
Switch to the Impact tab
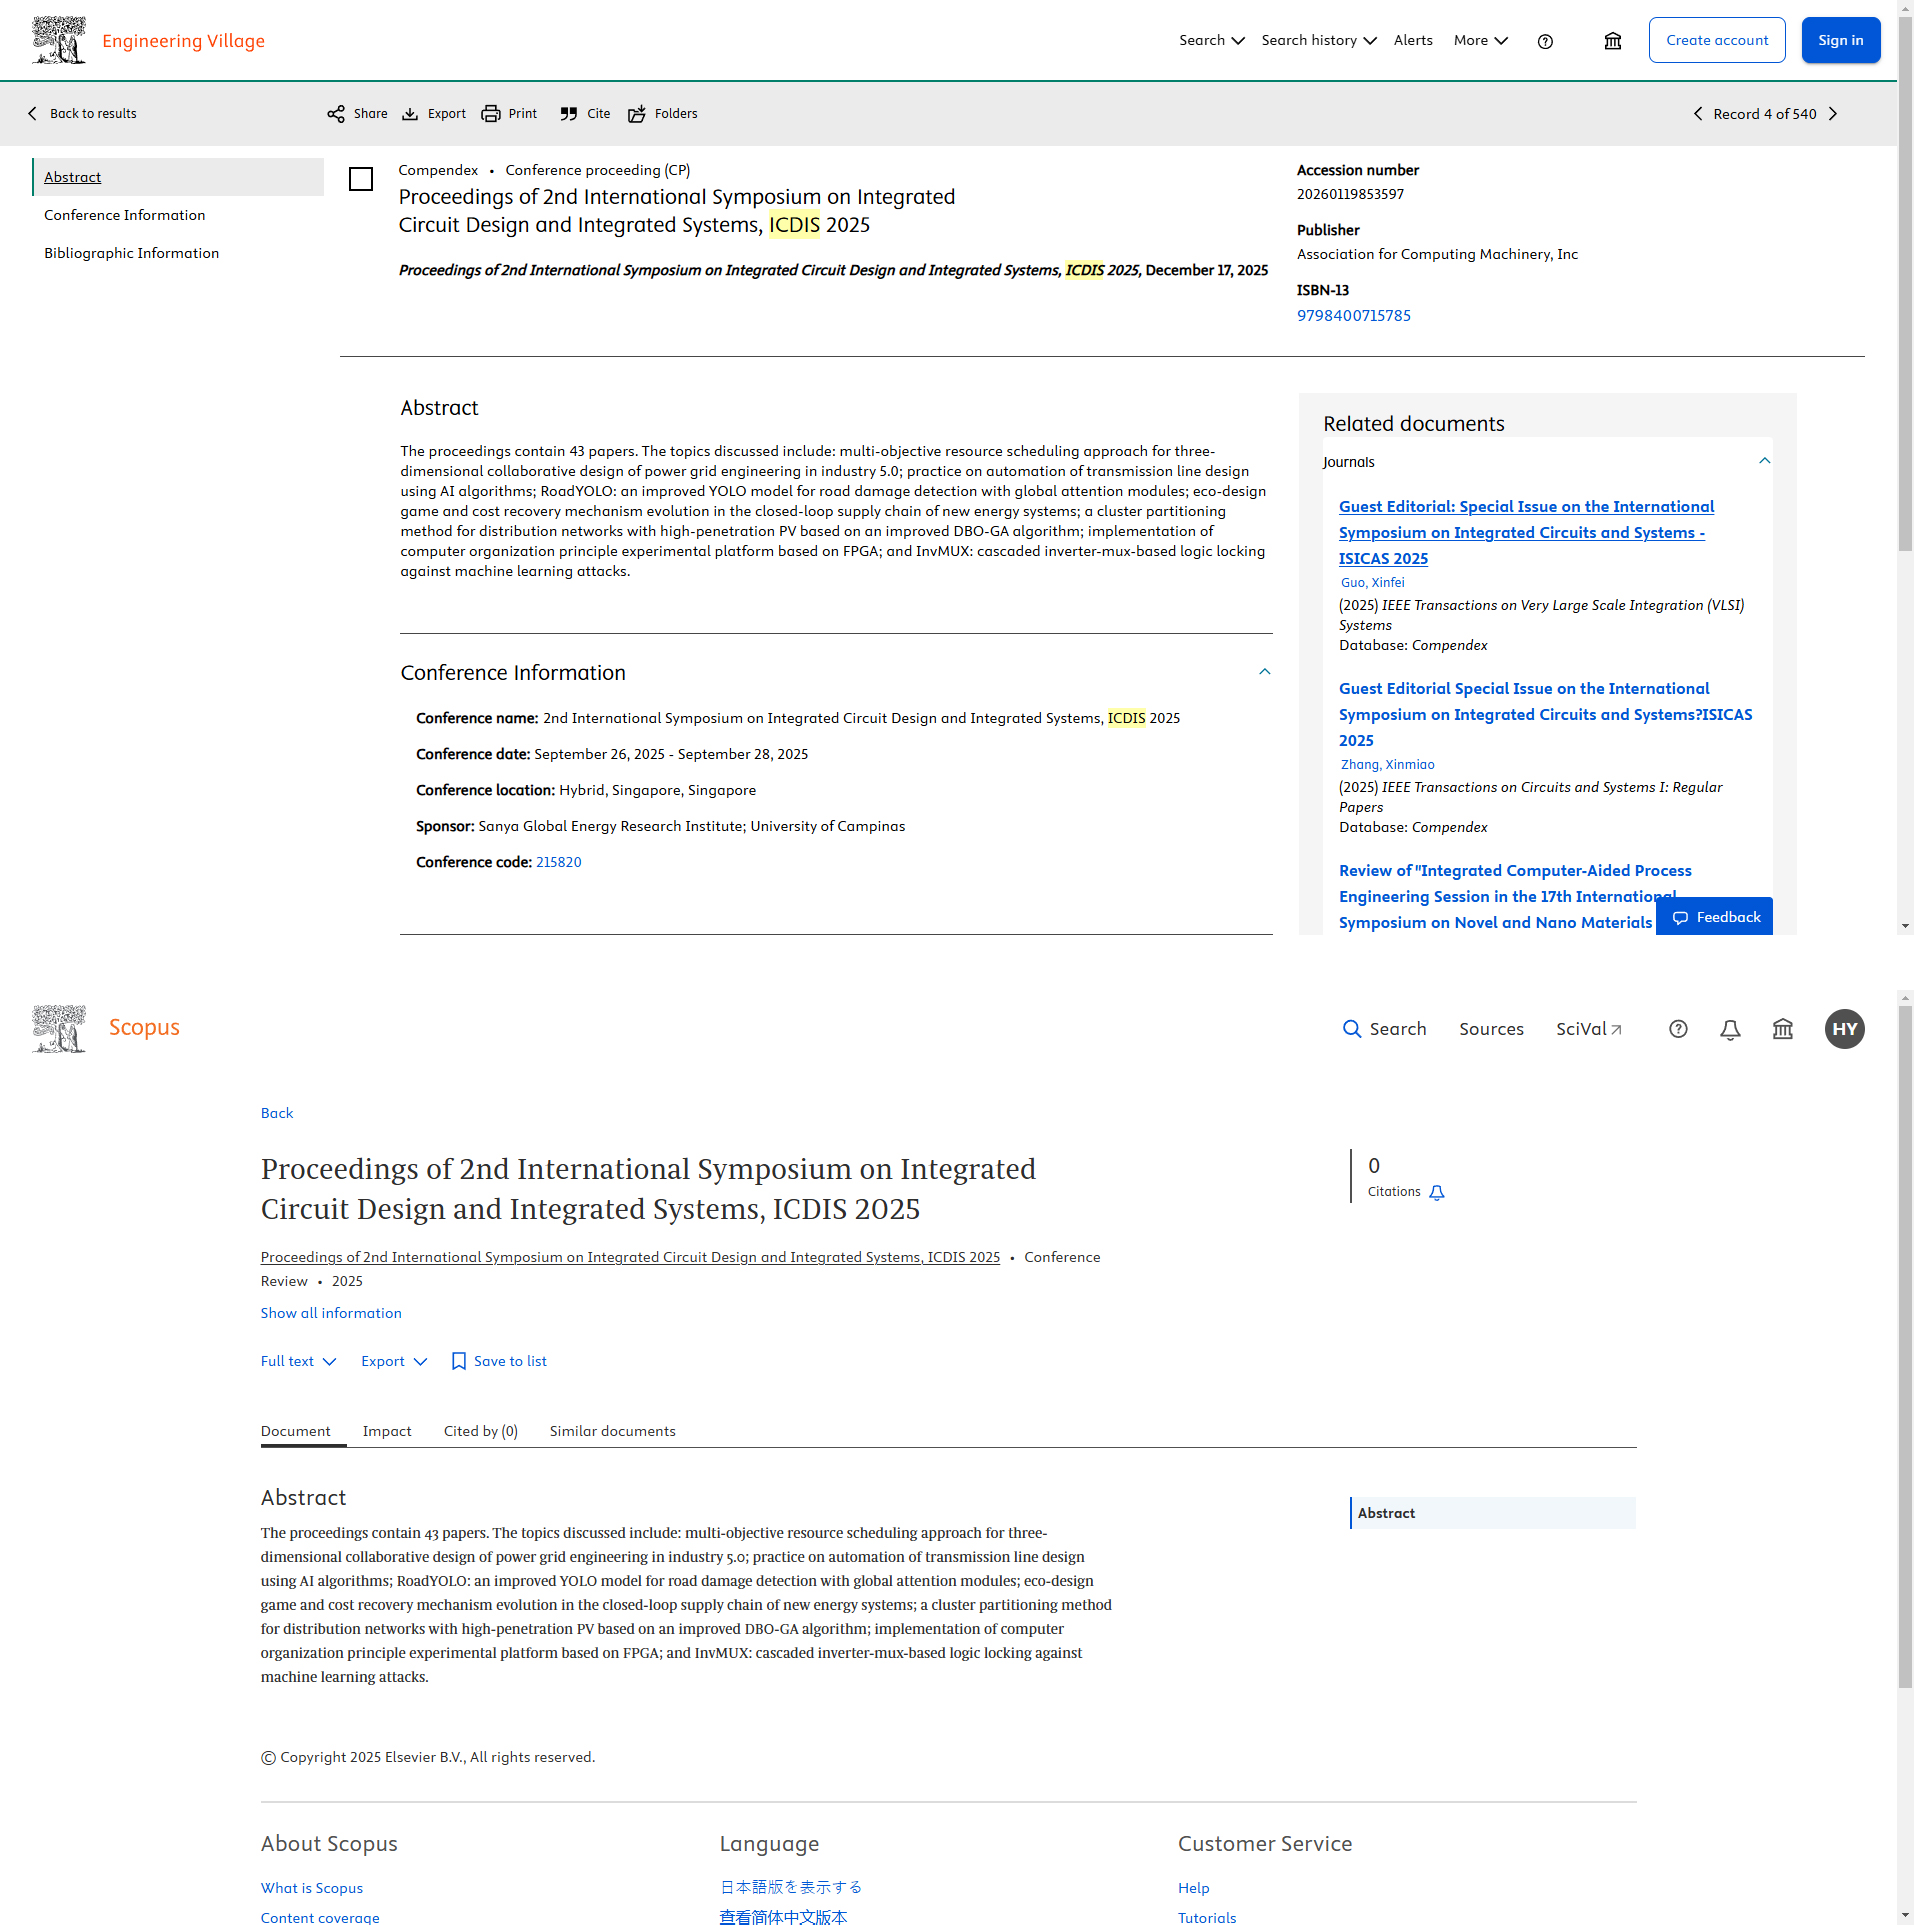click(x=387, y=1431)
